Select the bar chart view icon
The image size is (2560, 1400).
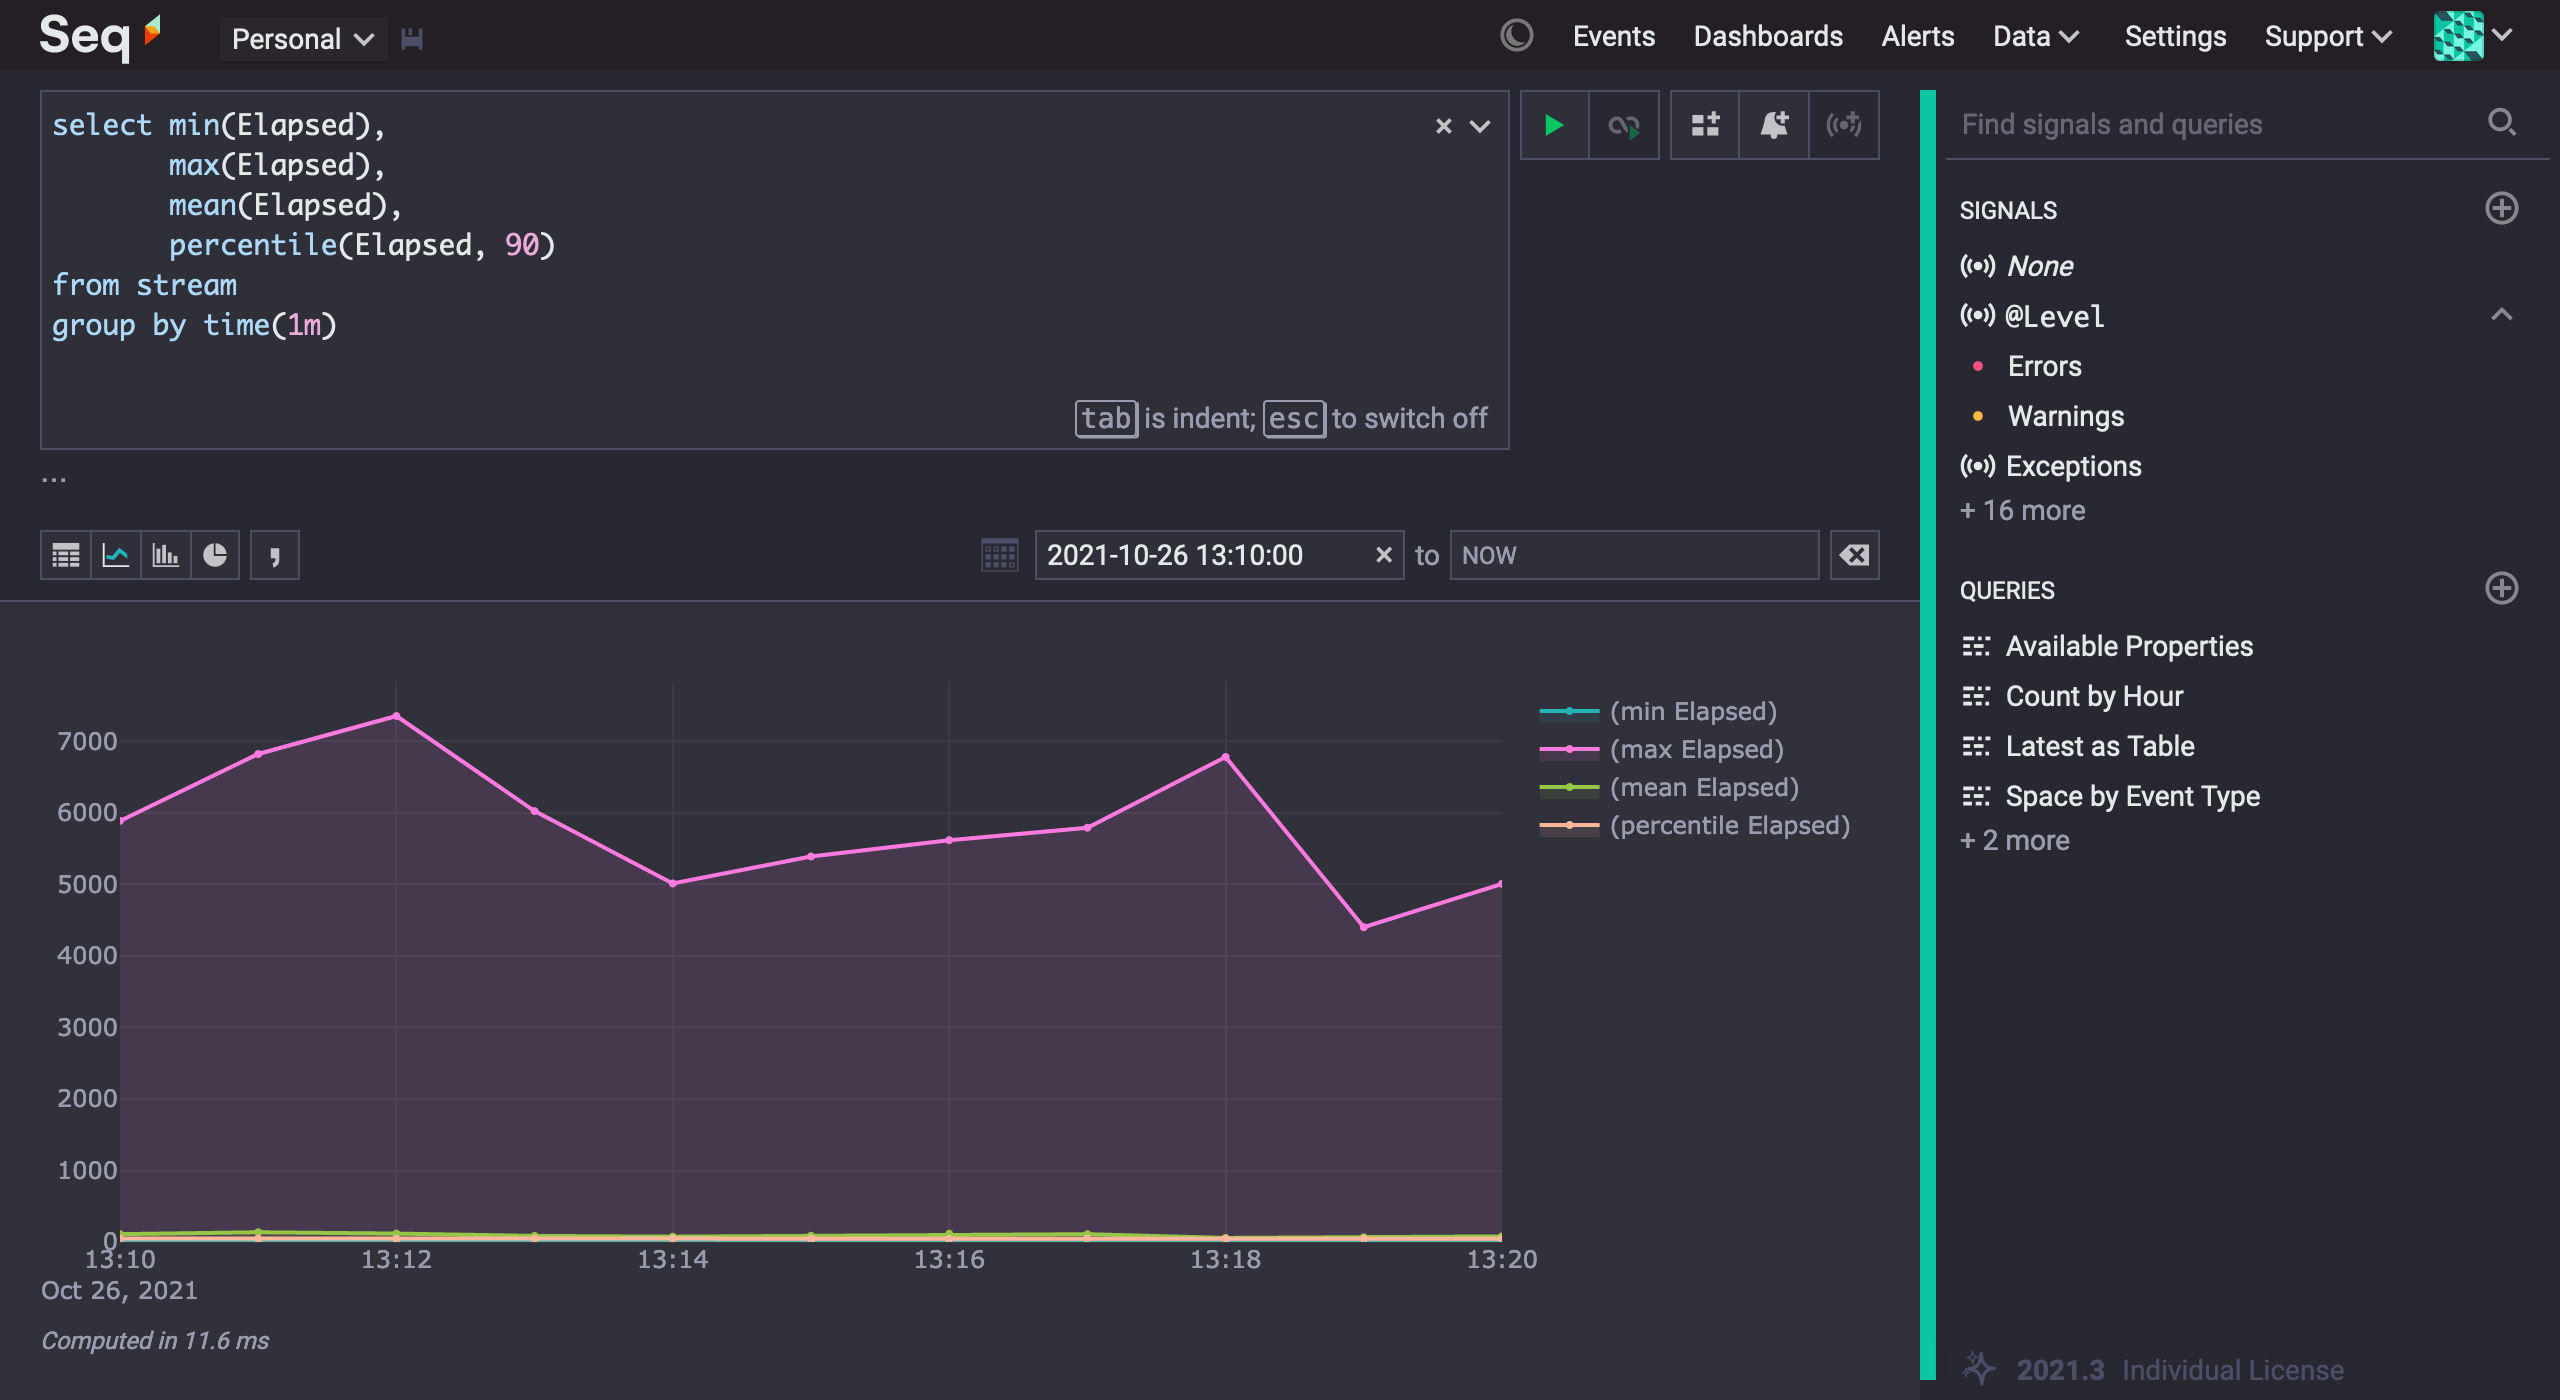(x=165, y=555)
